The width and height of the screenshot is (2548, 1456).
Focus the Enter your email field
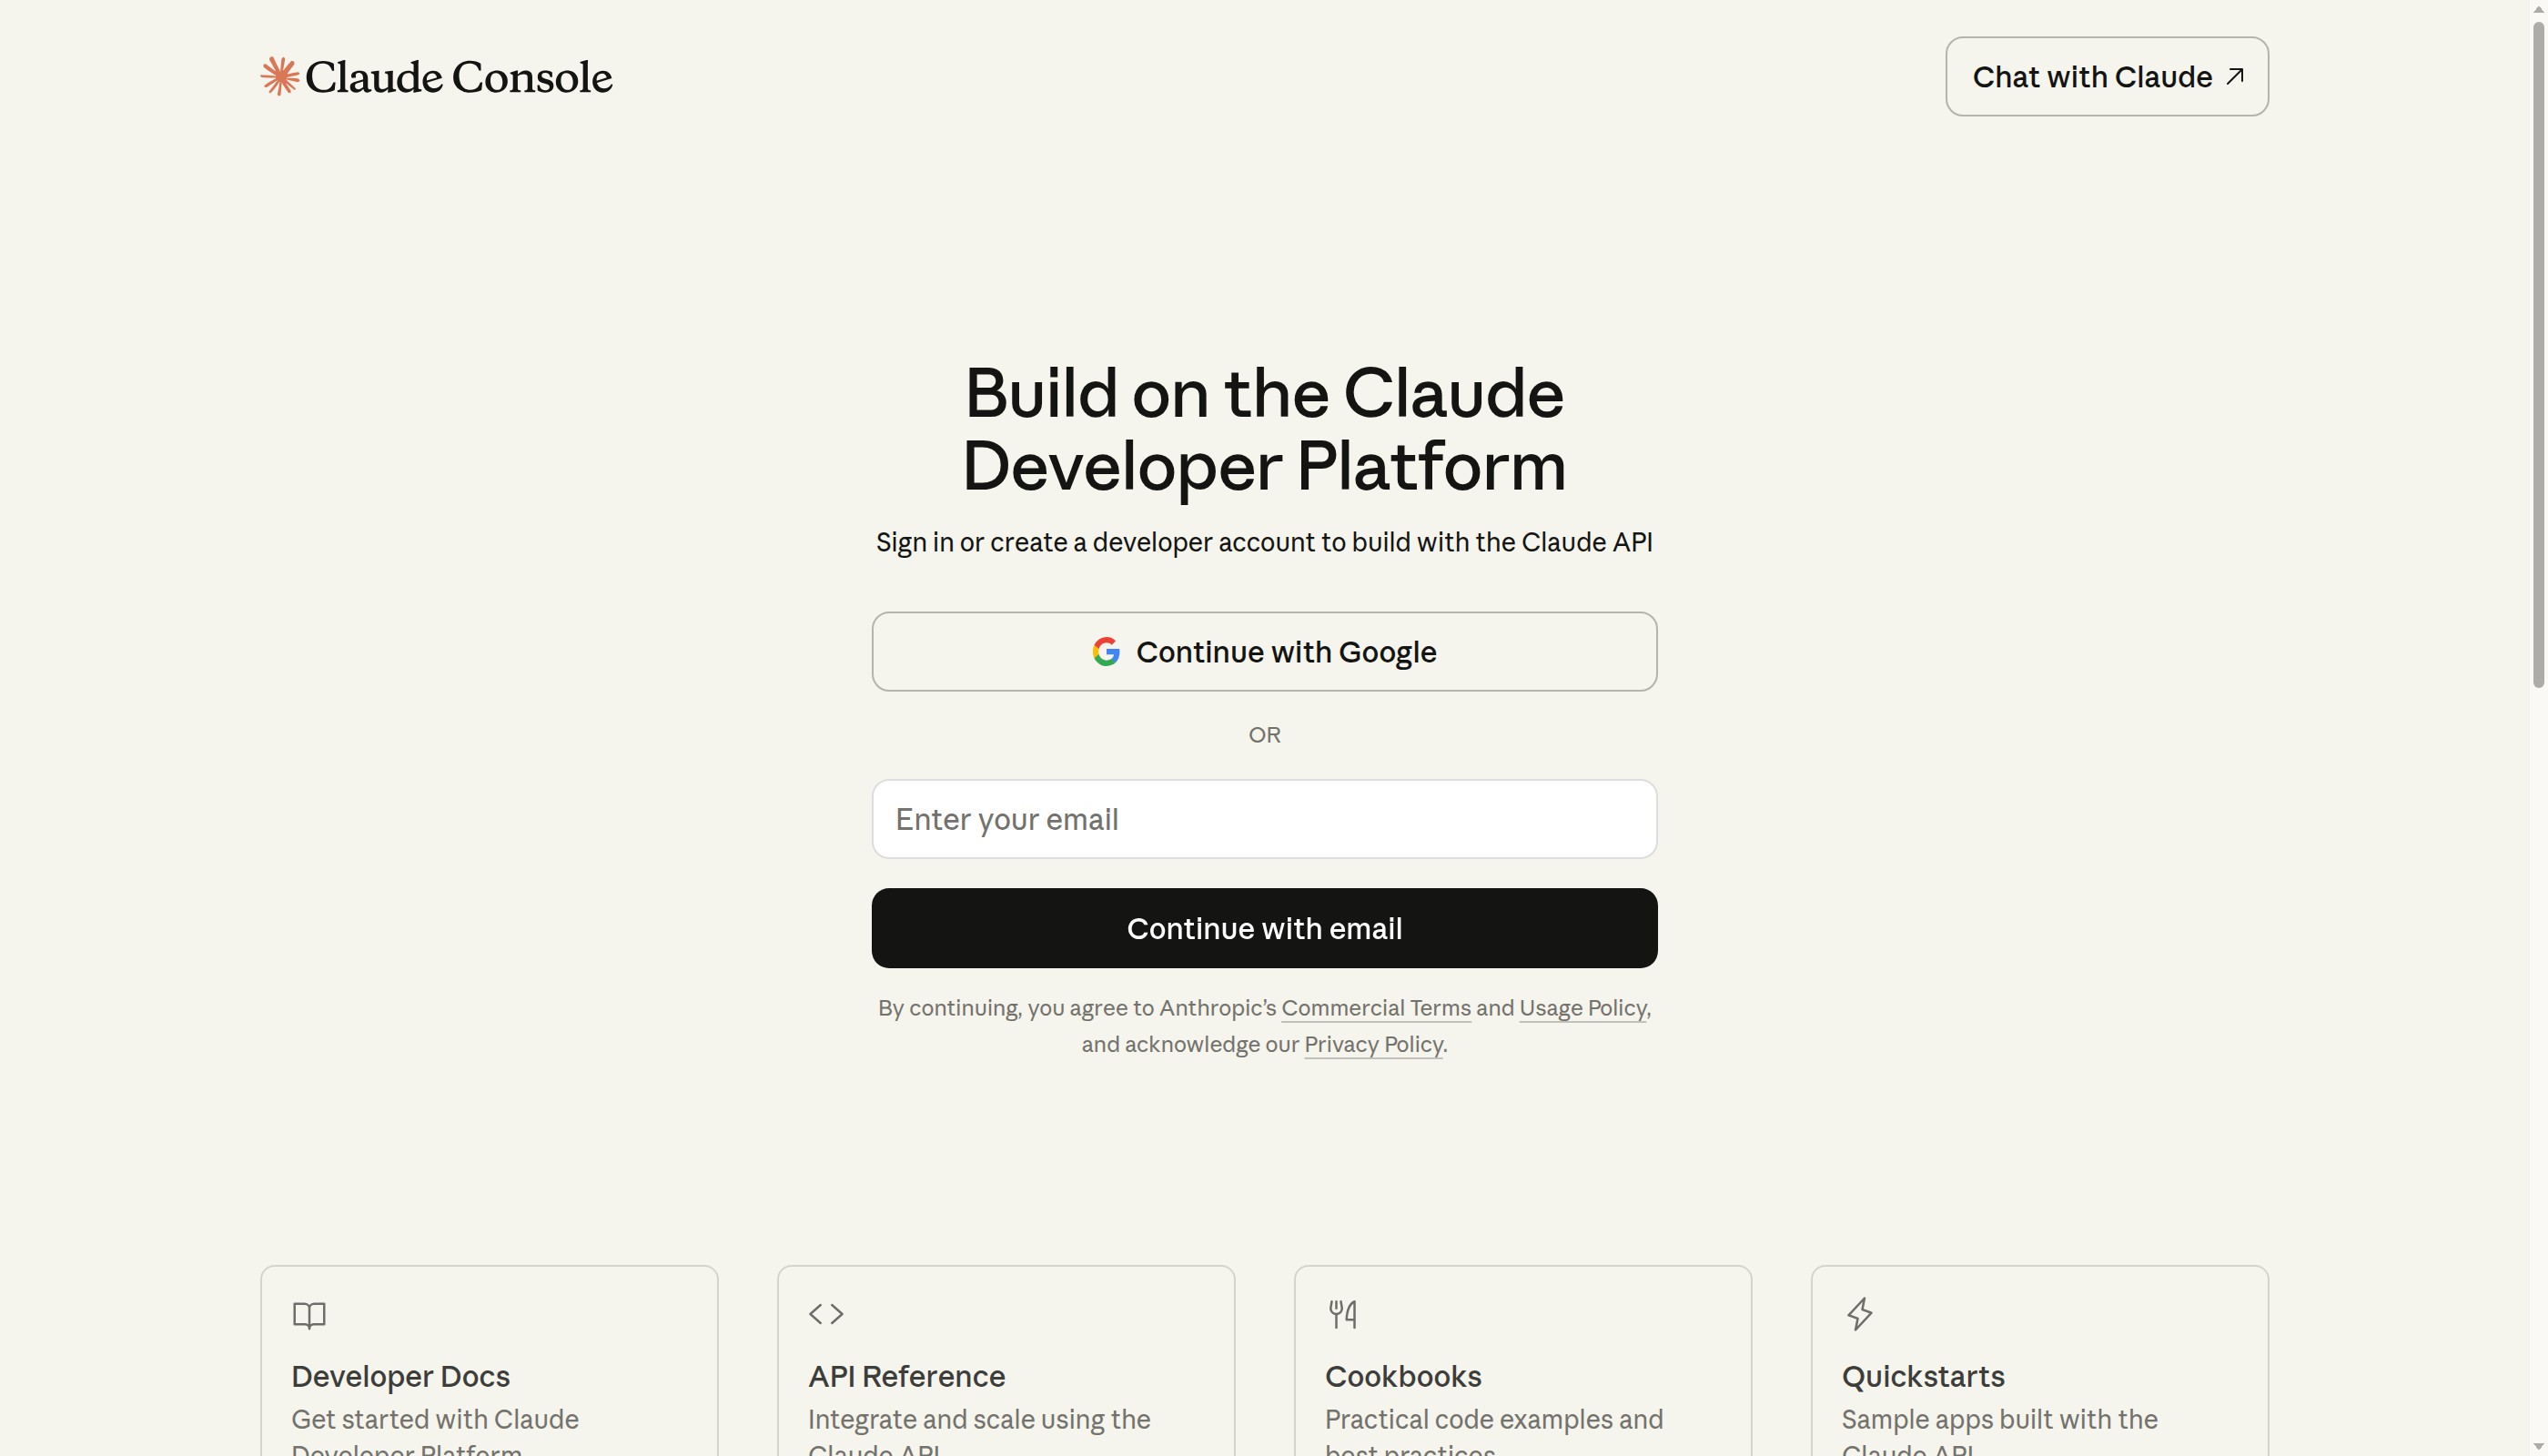click(x=1264, y=819)
